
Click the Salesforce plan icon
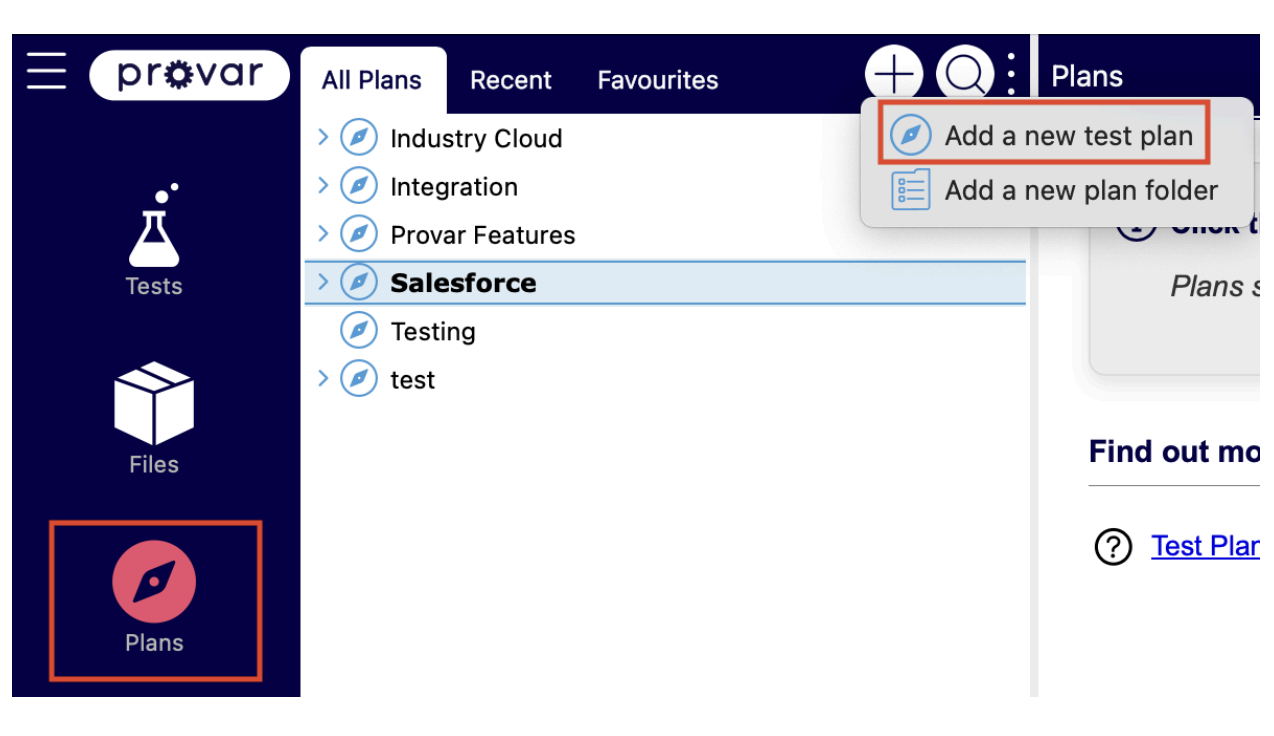pos(359,283)
